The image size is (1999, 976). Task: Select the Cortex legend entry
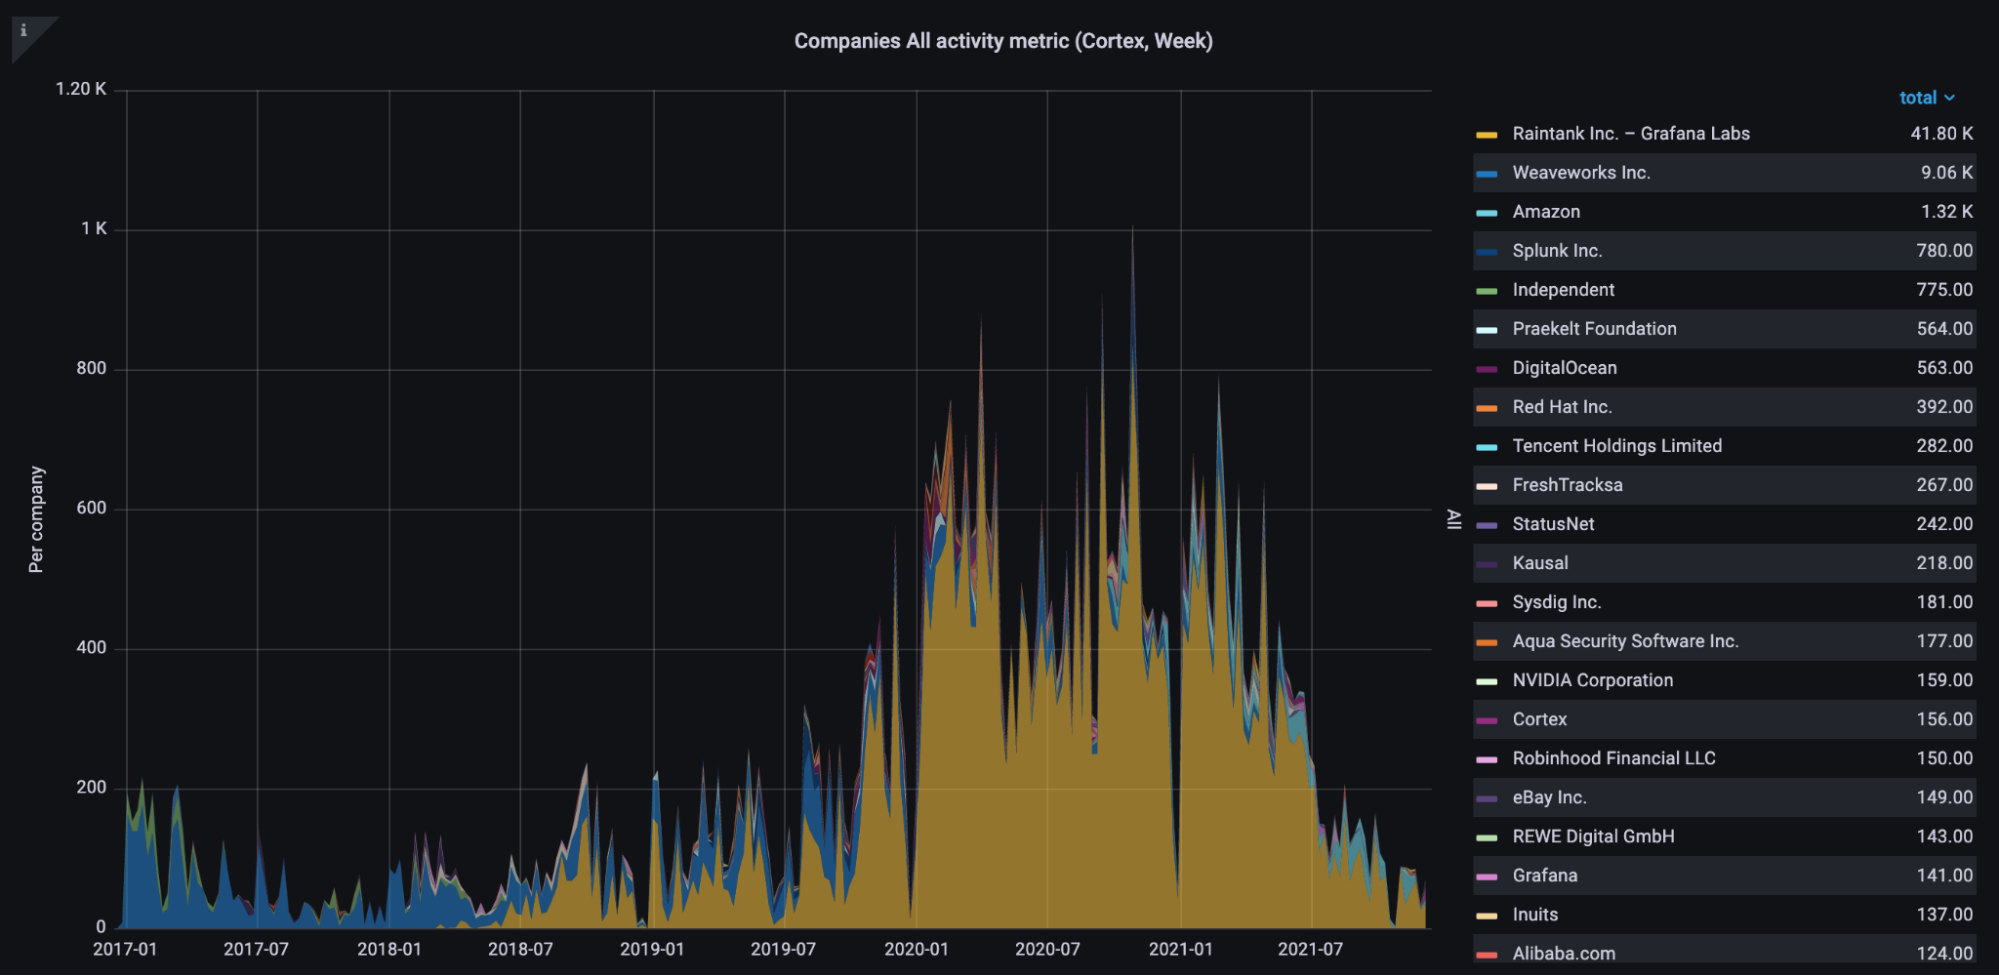click(x=1538, y=719)
